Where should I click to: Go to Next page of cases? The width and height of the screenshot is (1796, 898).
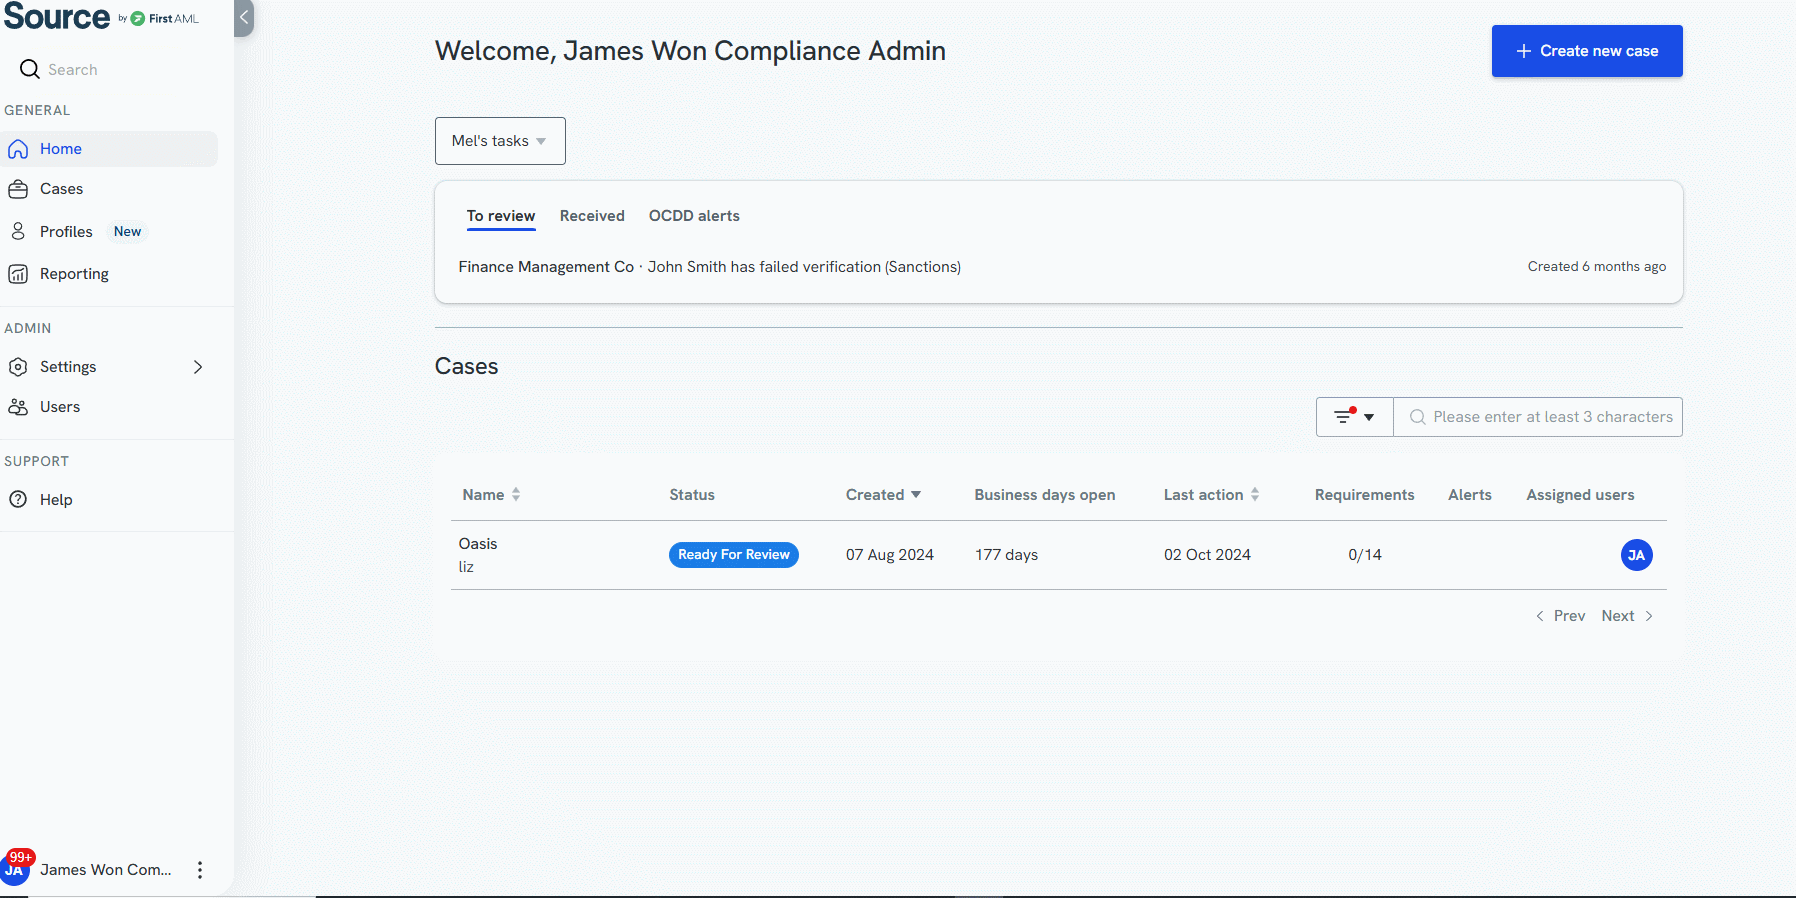tap(1627, 616)
